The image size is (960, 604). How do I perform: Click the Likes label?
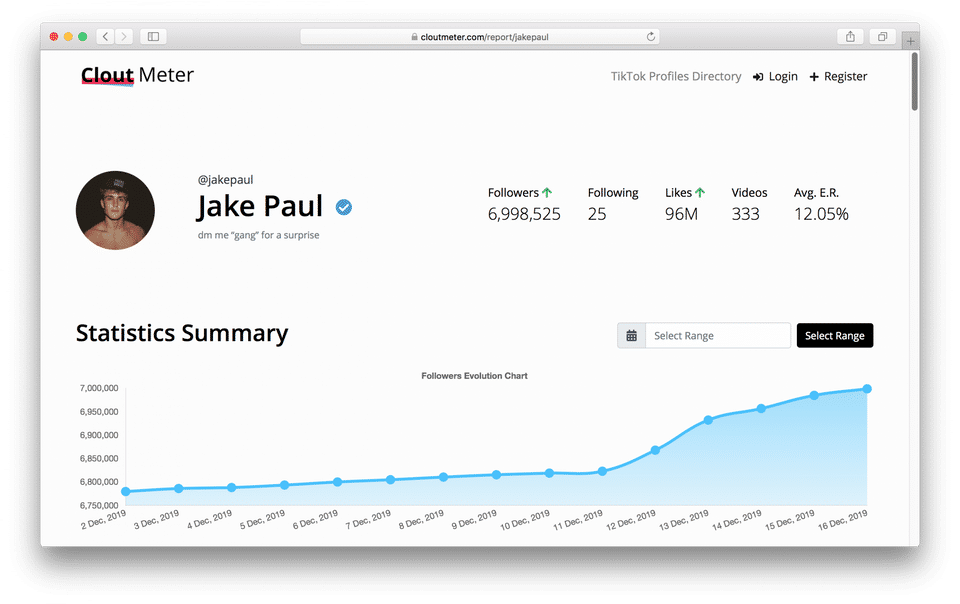click(x=678, y=193)
